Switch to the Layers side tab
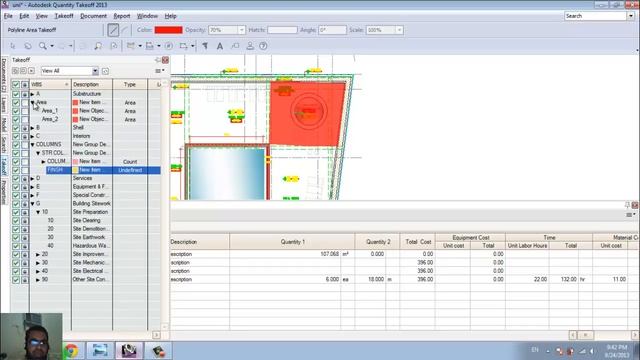This screenshot has width=640, height=360. 4,104
